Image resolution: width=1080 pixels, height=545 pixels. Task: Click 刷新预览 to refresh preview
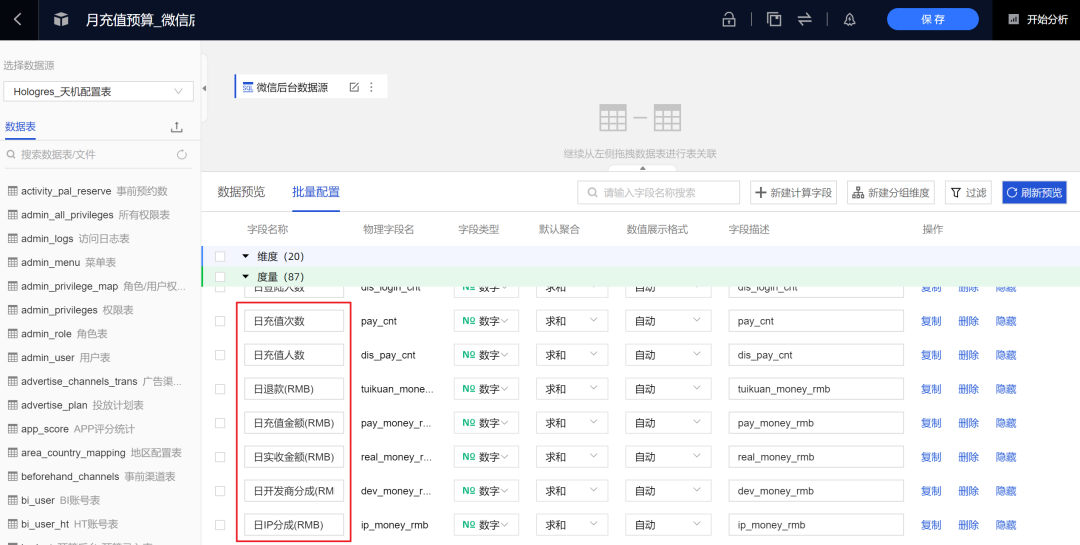(1035, 193)
